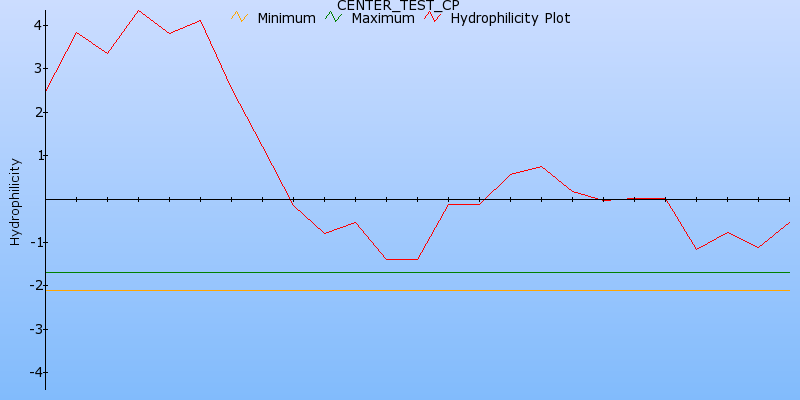Click the highest peak of the red plot
The height and width of the screenshot is (400, 800).
138,11
